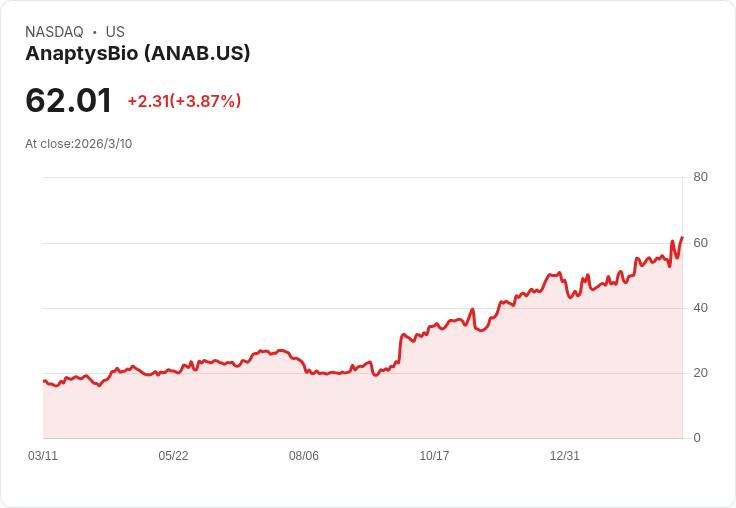This screenshot has width=736, height=508.
Task: Select the 08/06 date on x-axis
Action: (304, 456)
